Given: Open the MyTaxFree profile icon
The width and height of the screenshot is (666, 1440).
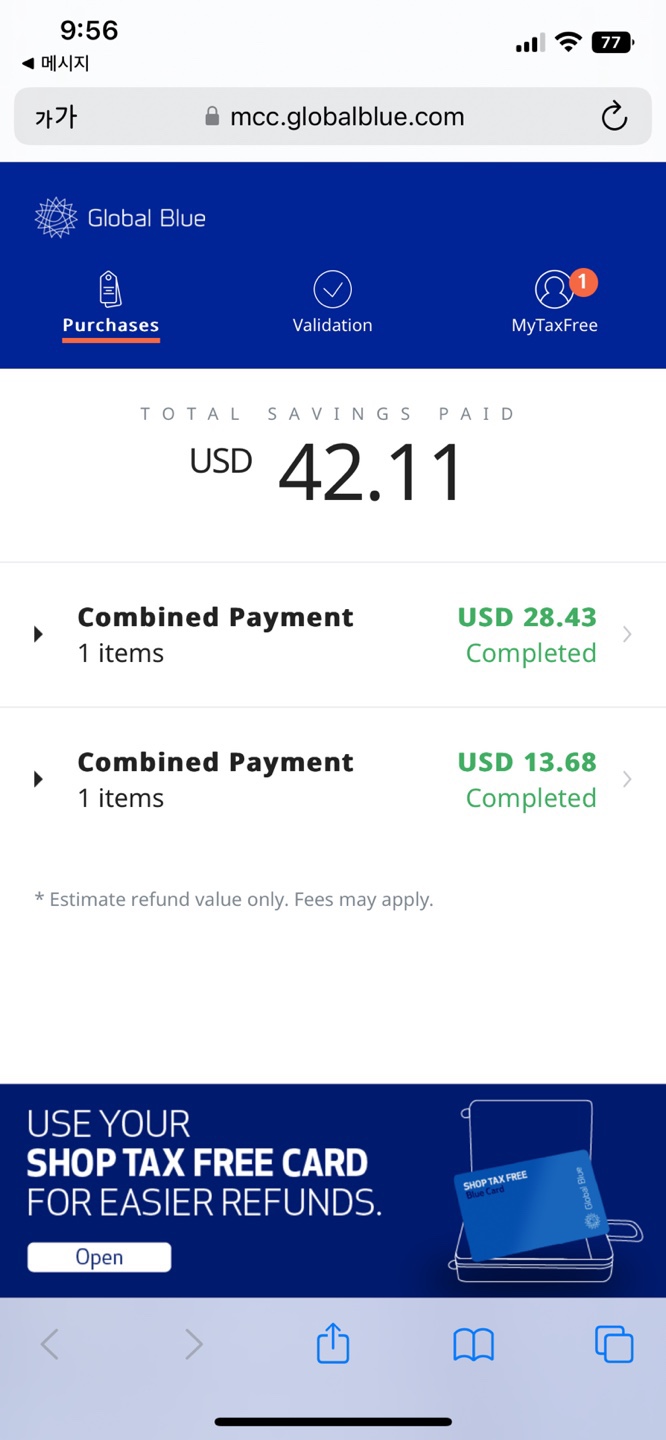Looking at the screenshot, I should tap(553, 290).
